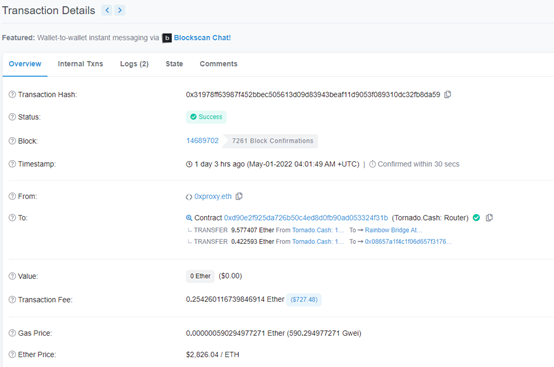Select the Overview tab

[25, 64]
